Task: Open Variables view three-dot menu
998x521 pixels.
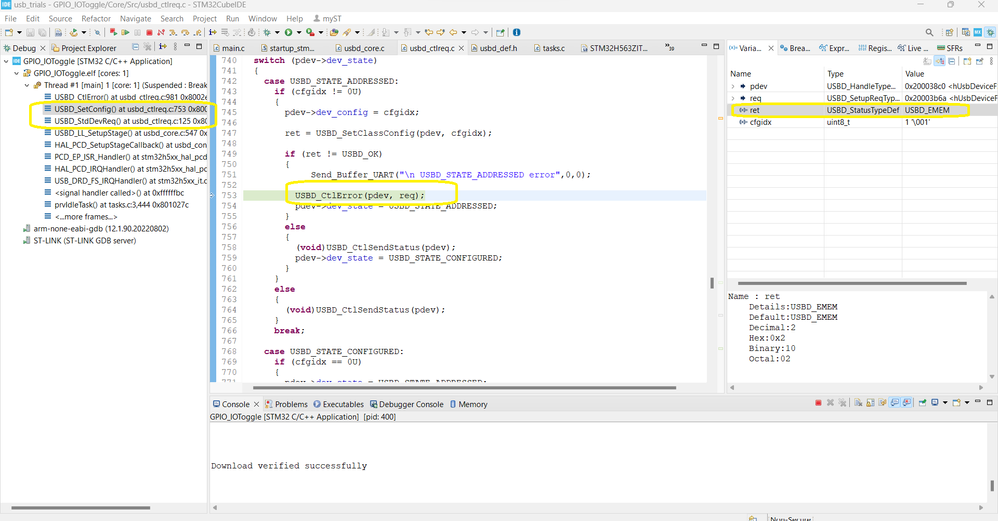Action: click(x=990, y=61)
